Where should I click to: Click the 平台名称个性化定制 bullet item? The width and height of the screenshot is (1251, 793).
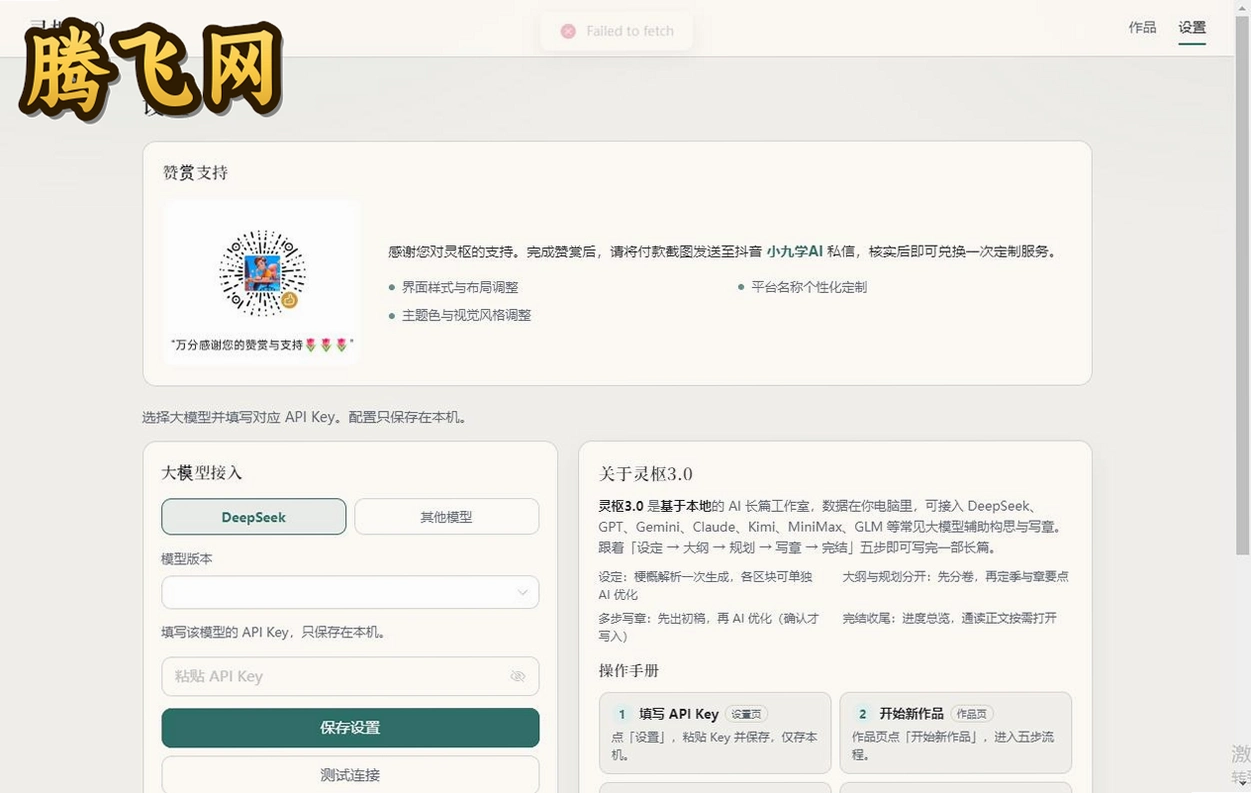809,287
